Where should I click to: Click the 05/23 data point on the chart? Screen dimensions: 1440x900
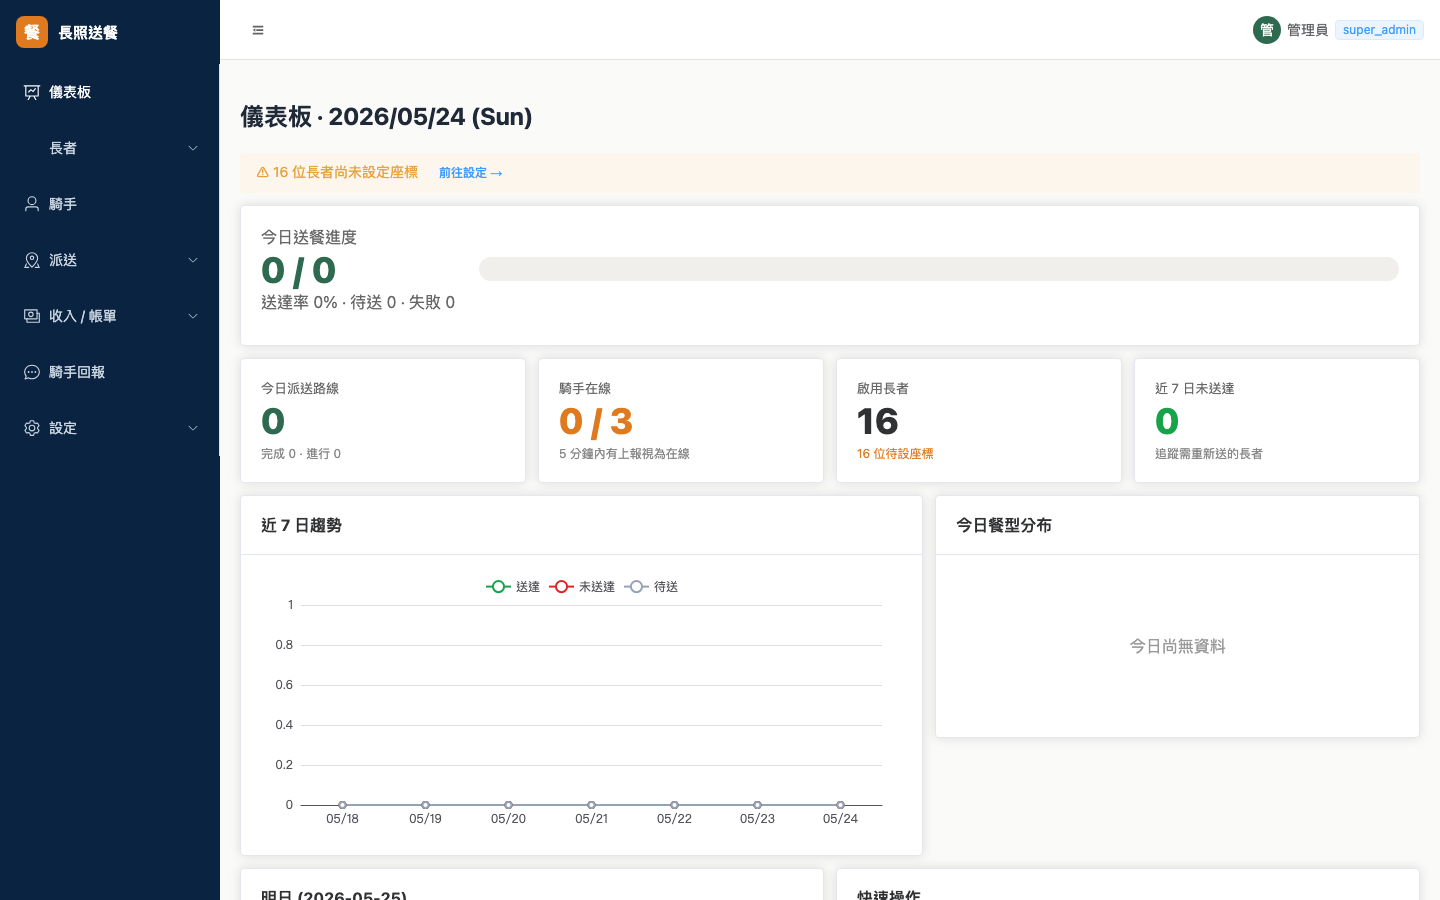757,805
